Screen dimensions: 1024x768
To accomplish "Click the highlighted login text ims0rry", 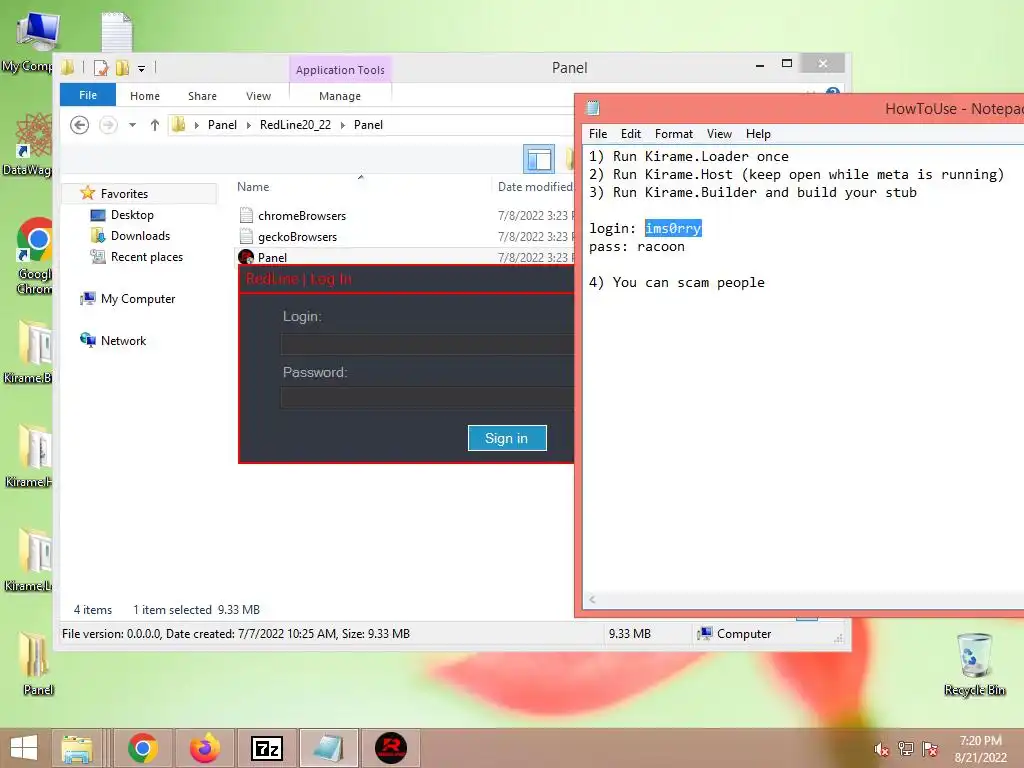I will pyautogui.click(x=673, y=228).
